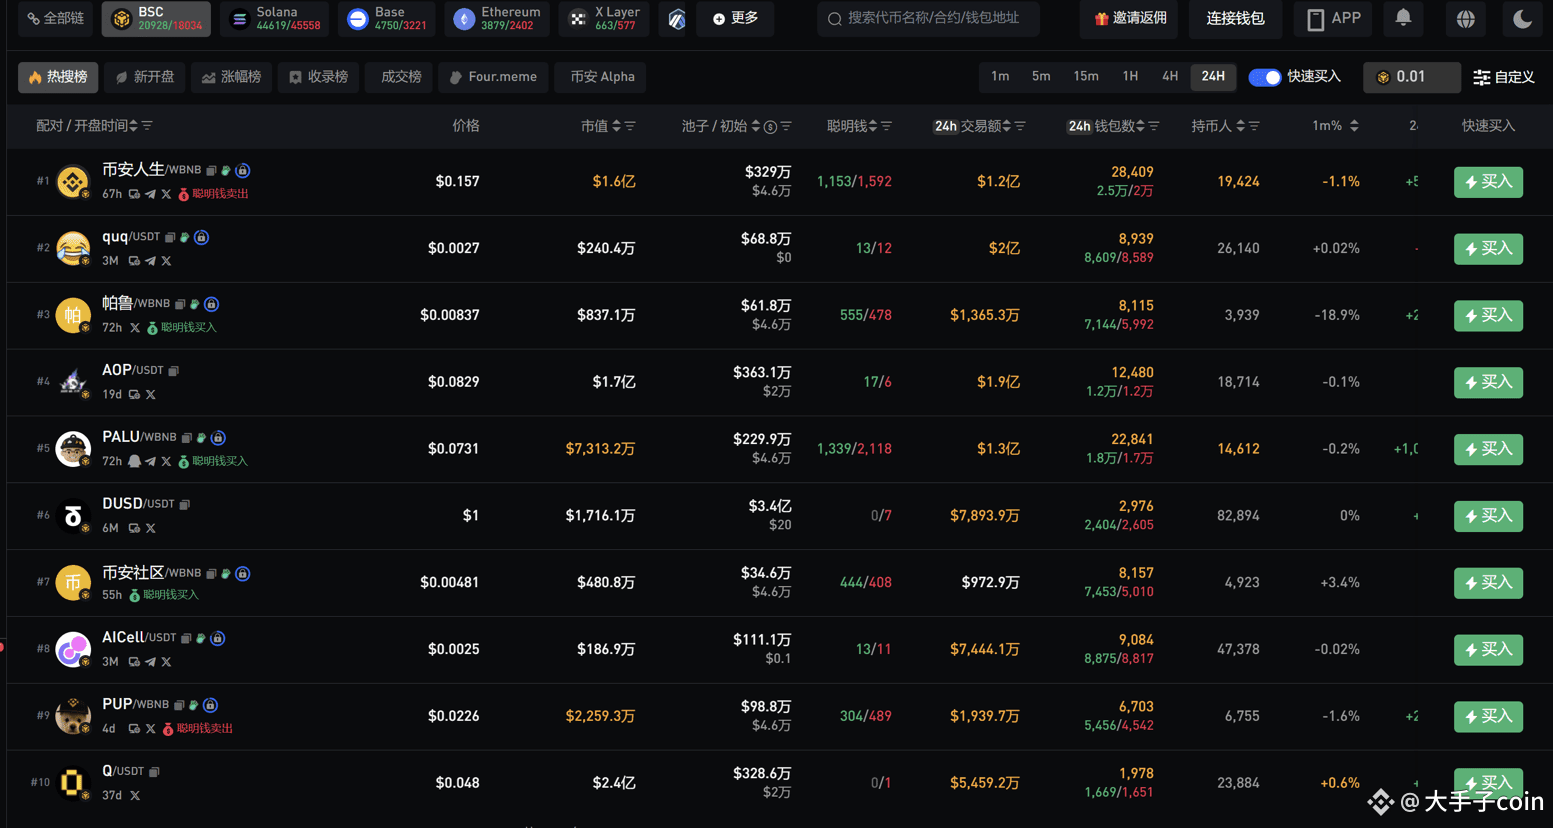Click the pool currency dollar toggle icon

coord(770,127)
